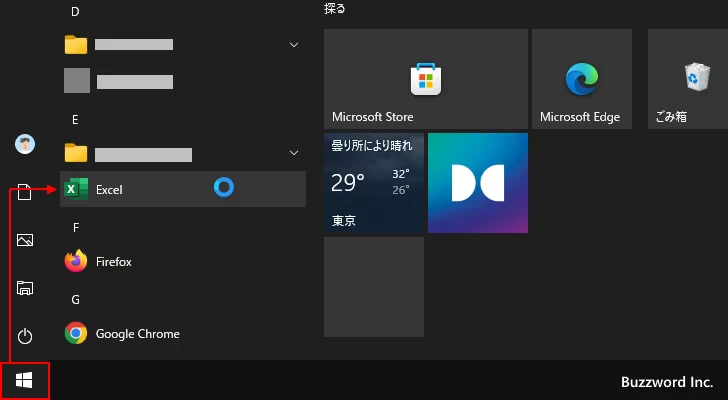Open the Pictures sidebar icon
This screenshot has width=728, height=400.
tap(25, 240)
